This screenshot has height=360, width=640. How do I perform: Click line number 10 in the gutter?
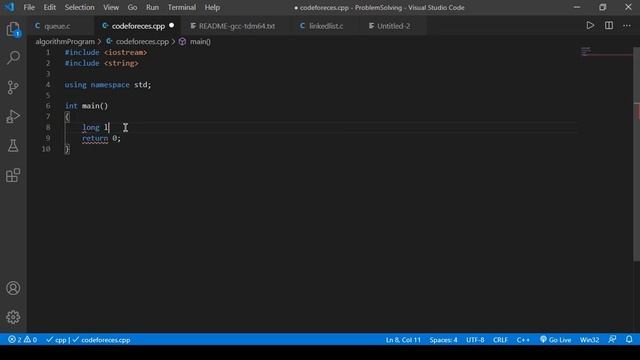pyautogui.click(x=46, y=149)
